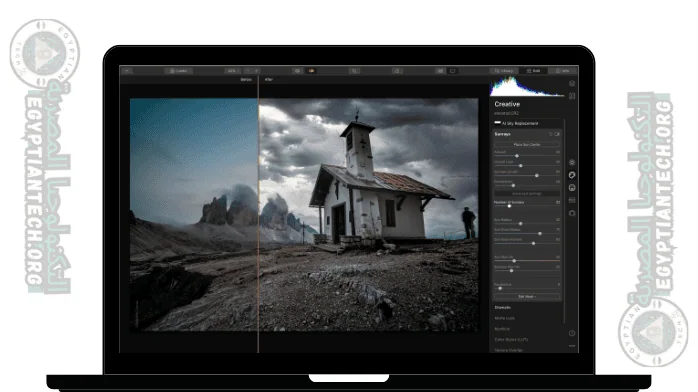Adjust the Number of Sunrays slider
This screenshot has width=698, height=392.
coord(527,206)
